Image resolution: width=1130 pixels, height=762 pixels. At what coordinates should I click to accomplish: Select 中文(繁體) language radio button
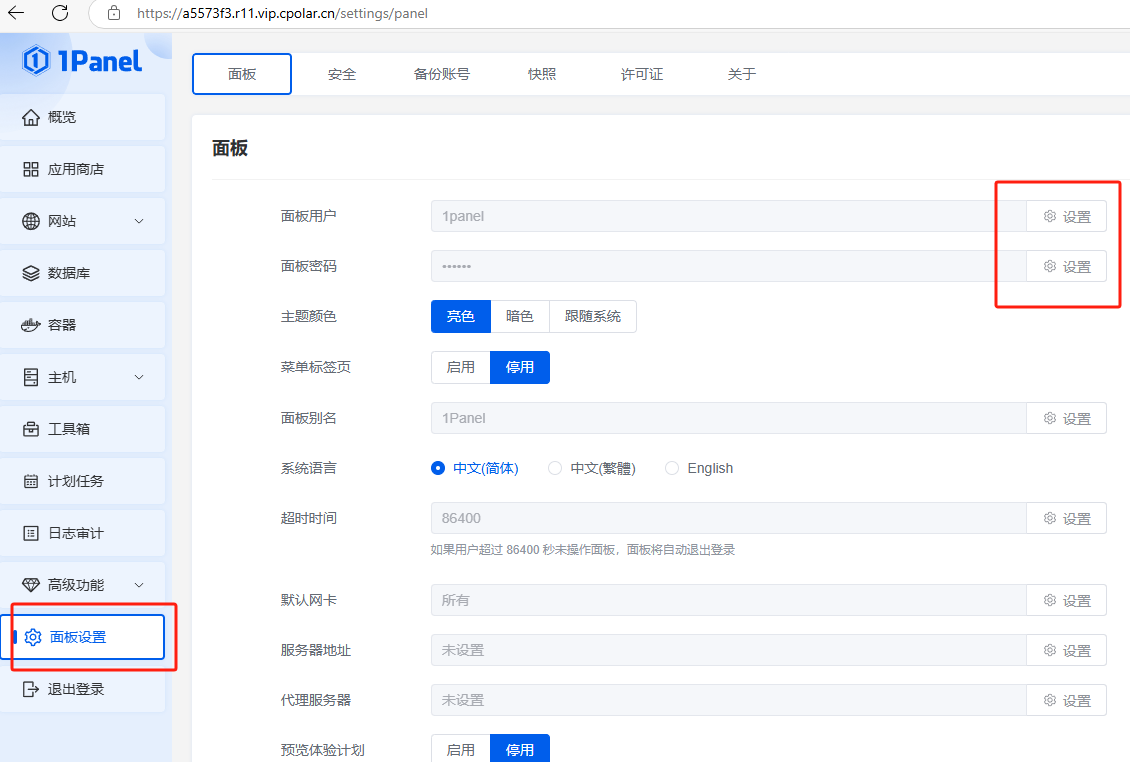(555, 468)
